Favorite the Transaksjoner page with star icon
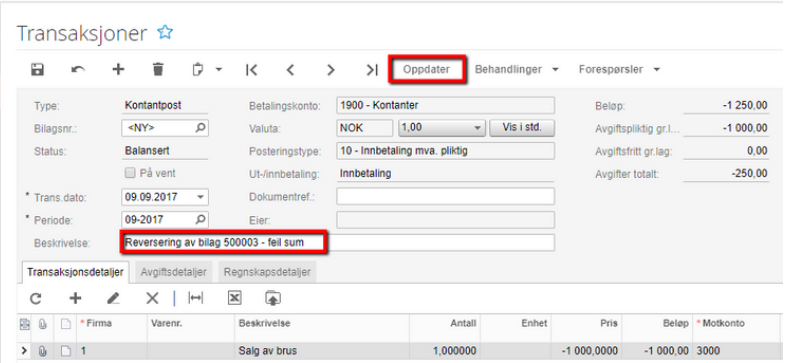Viewport: 786px width, 363px height. 165,33
